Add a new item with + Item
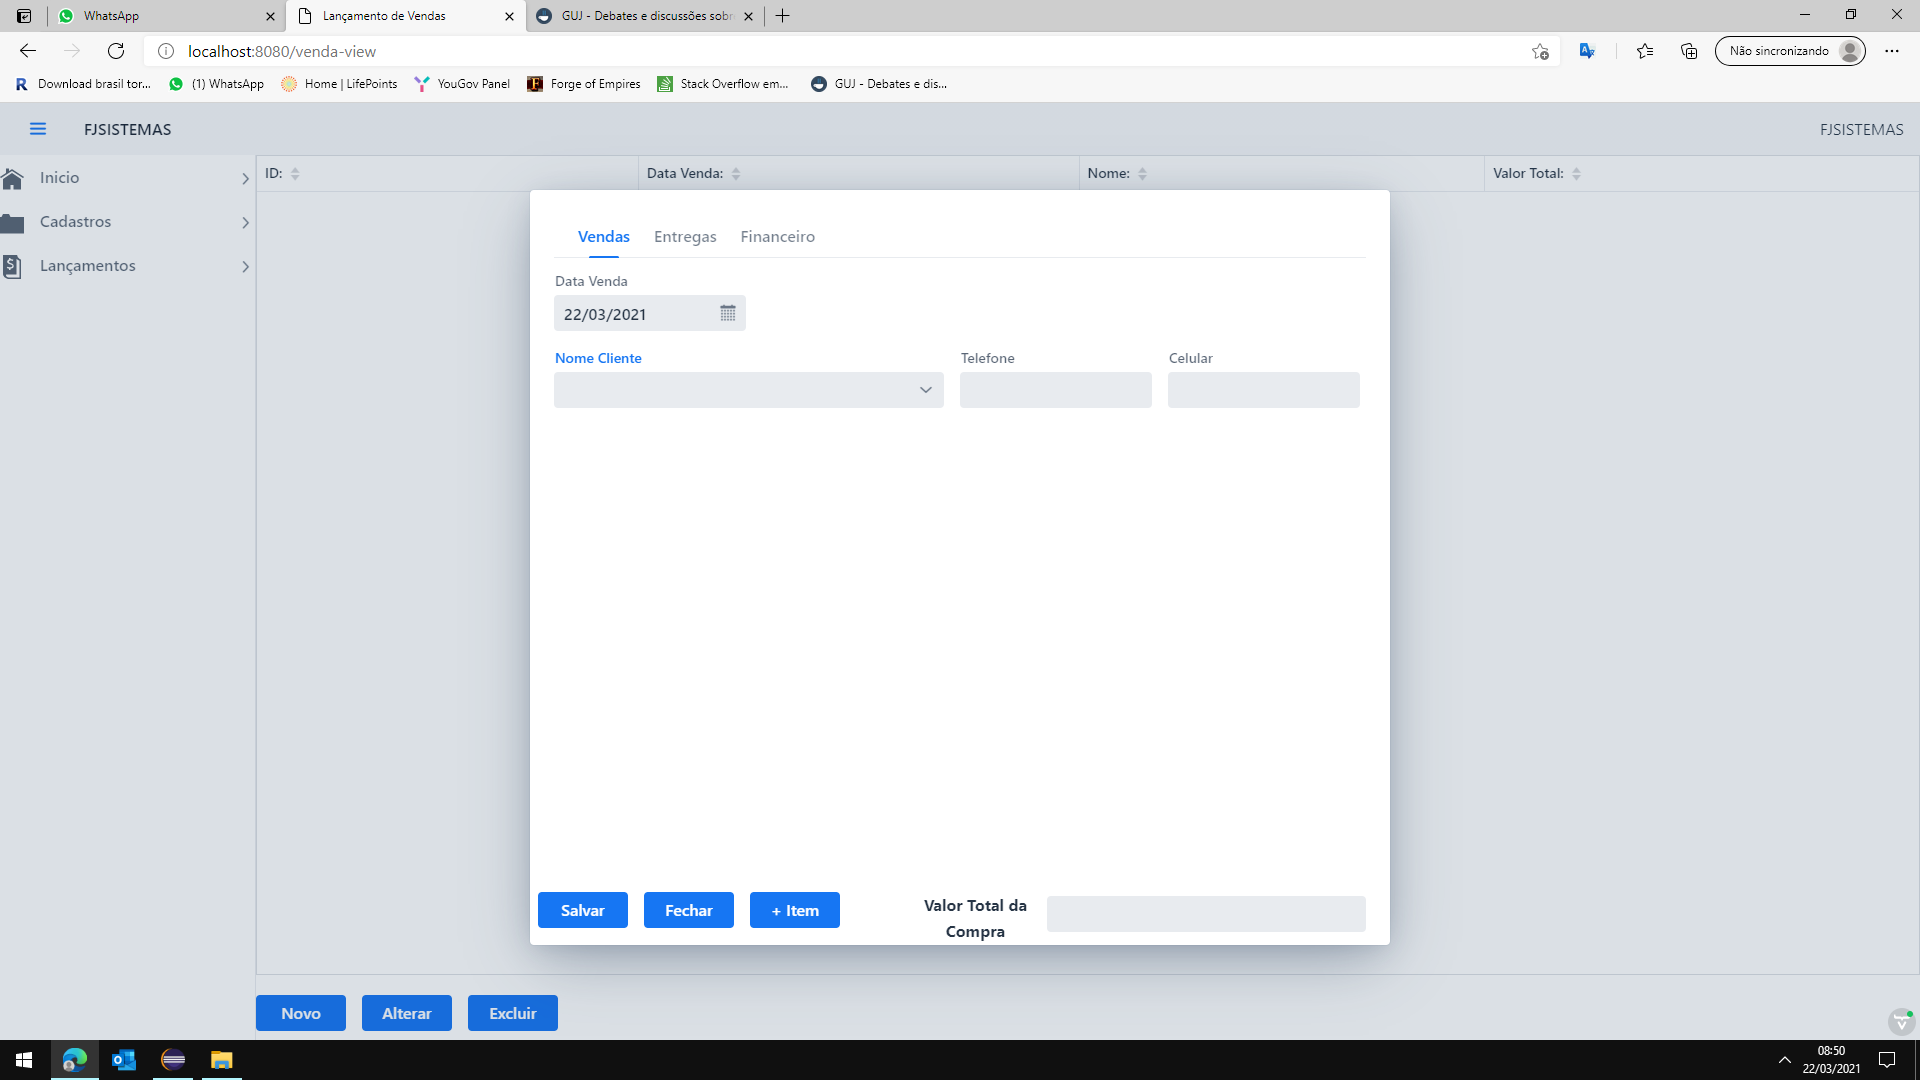This screenshot has width=1920, height=1080. point(794,910)
